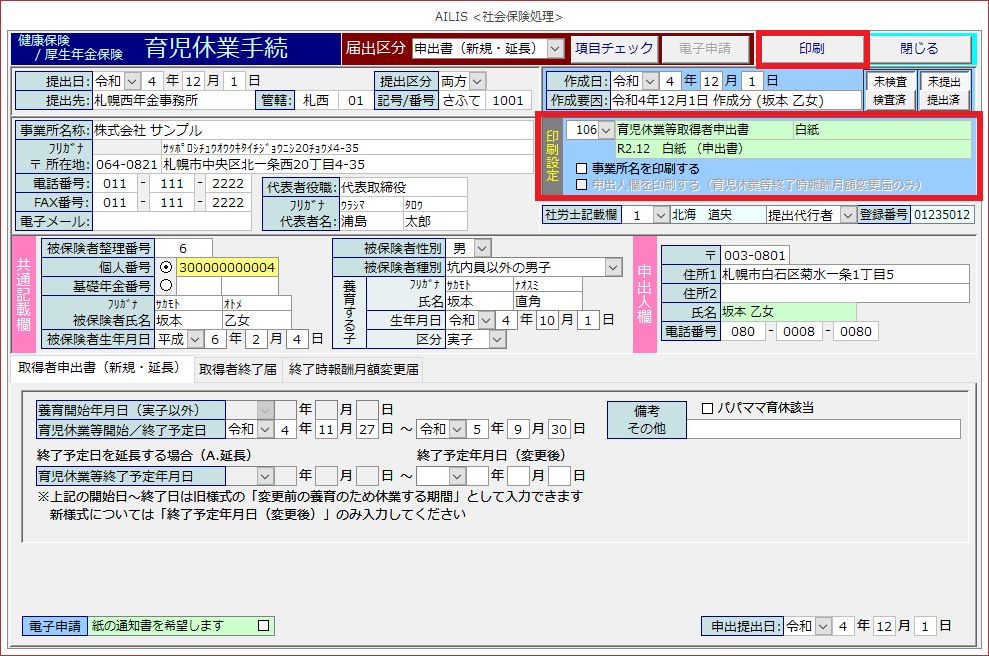The height and width of the screenshot is (656, 989).
Task: Check the パパママ育休該当 box
Action: (707, 408)
